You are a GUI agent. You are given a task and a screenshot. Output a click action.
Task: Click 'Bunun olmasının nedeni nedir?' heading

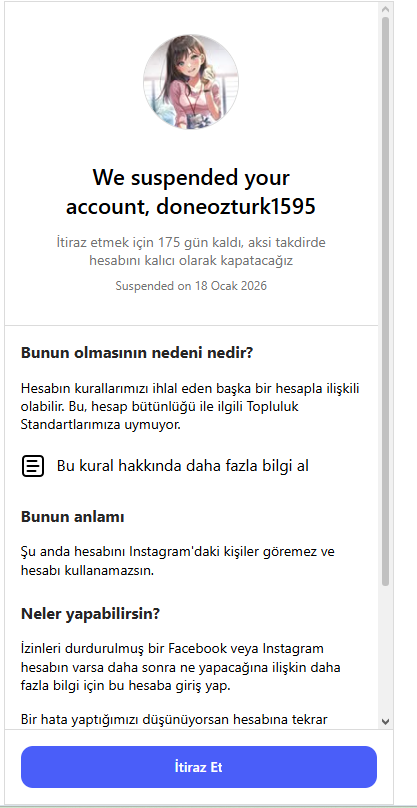click(137, 354)
